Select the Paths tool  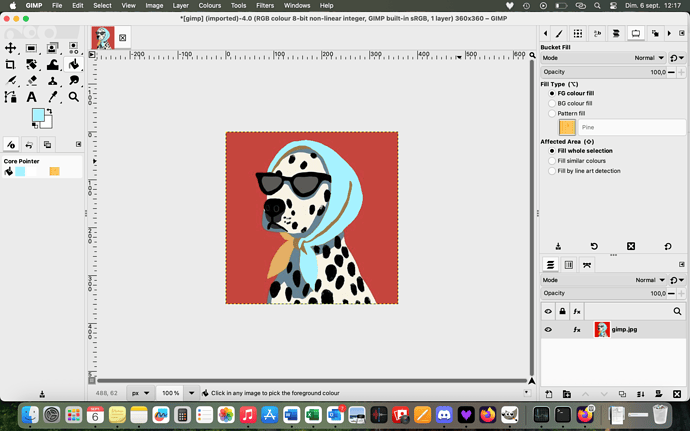pos(10,97)
